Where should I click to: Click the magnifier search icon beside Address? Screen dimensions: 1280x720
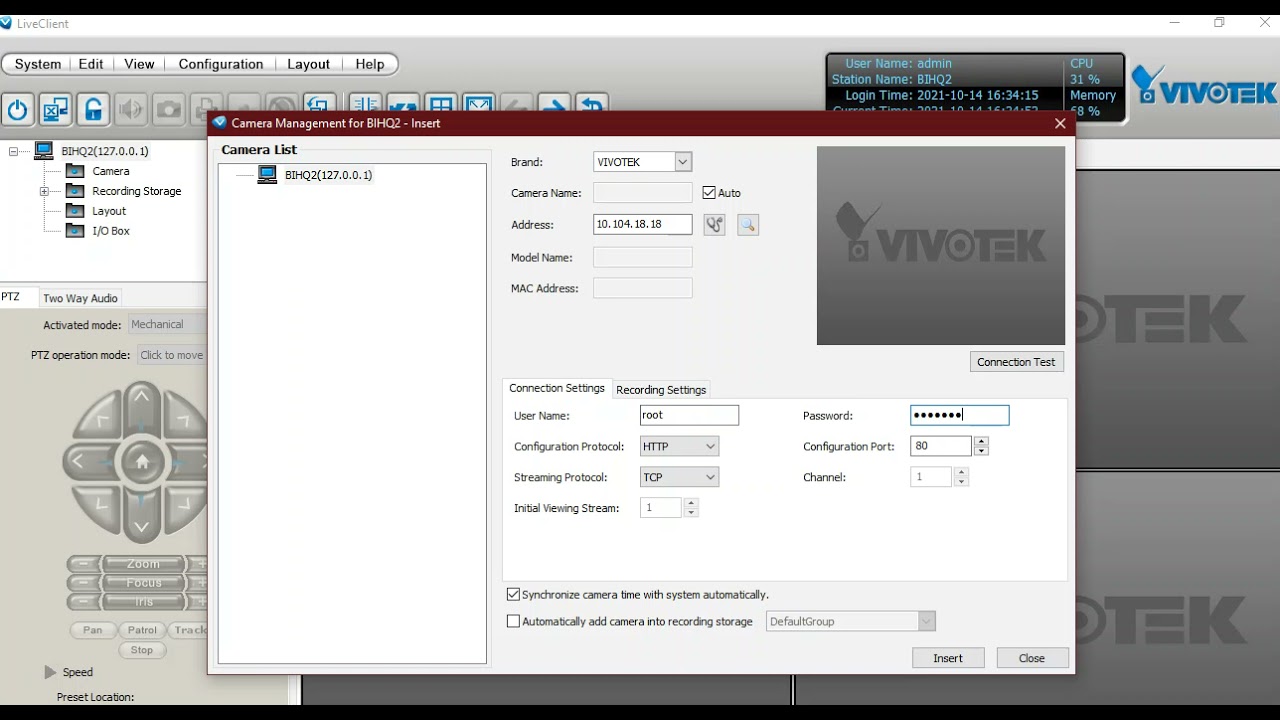[748, 225]
